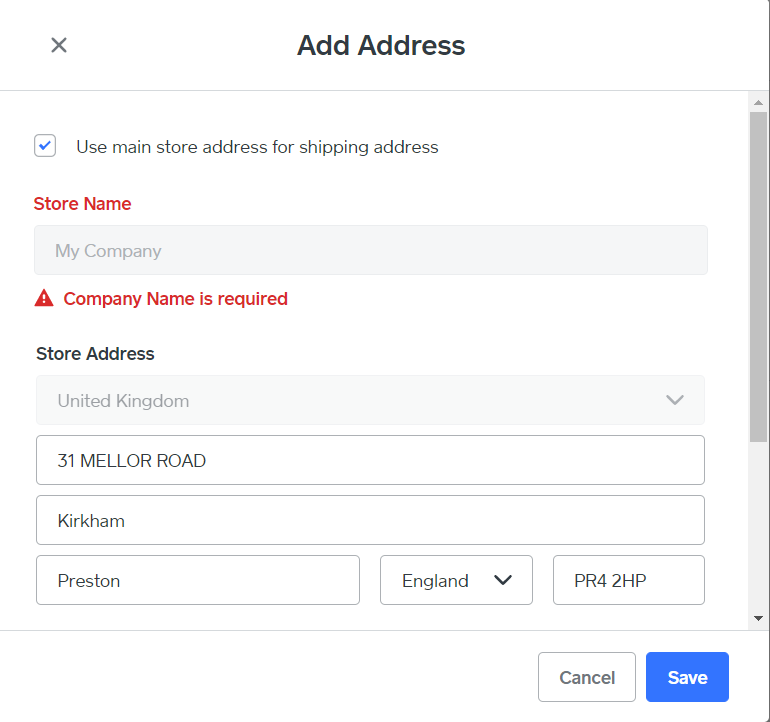Click the 'Company Name is required' error message

tap(175, 298)
